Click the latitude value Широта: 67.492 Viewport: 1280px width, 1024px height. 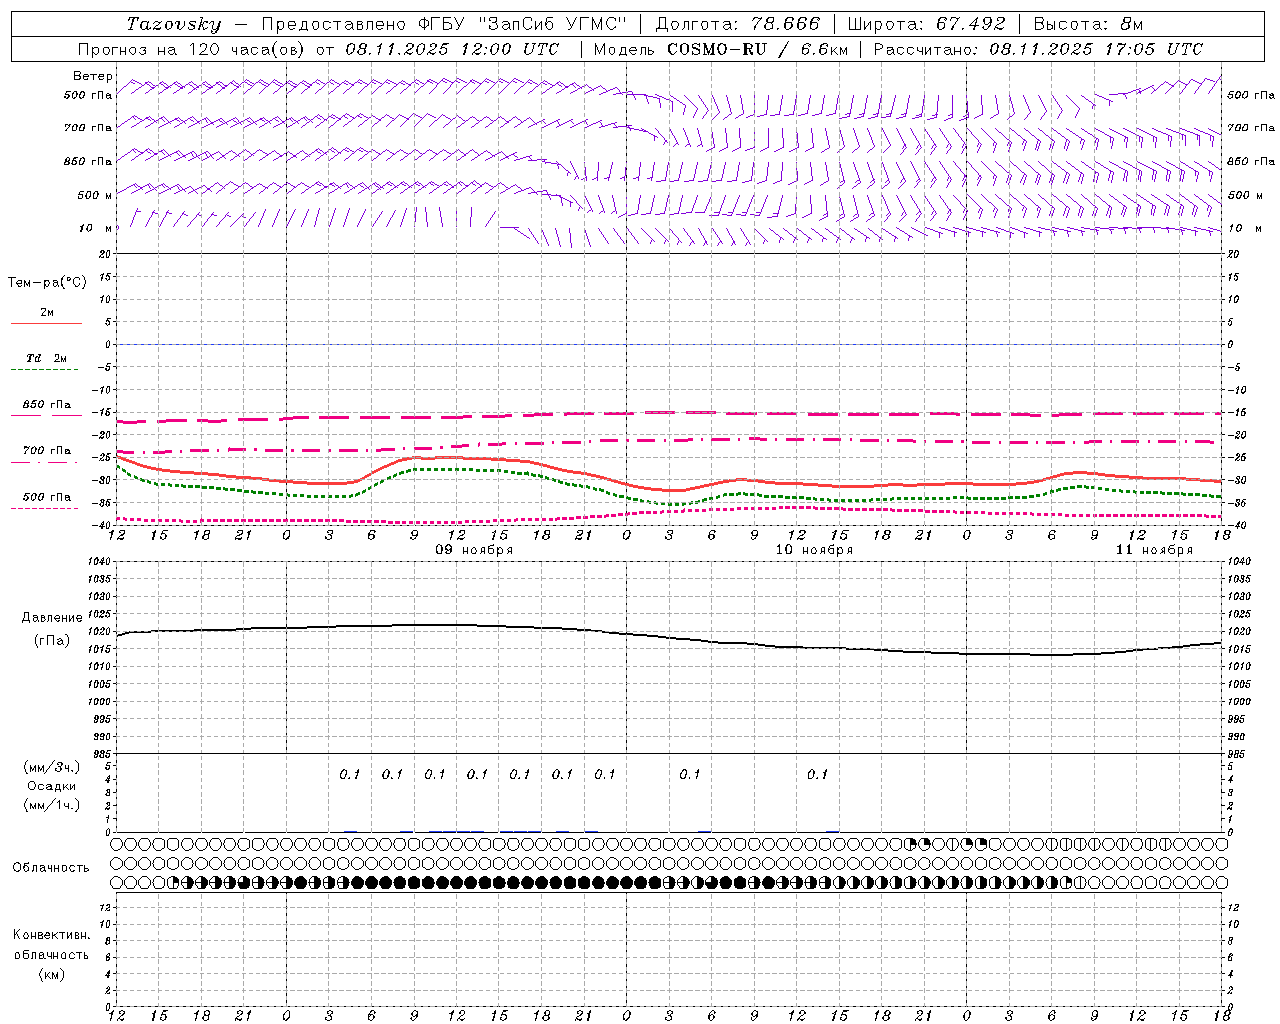coord(926,24)
